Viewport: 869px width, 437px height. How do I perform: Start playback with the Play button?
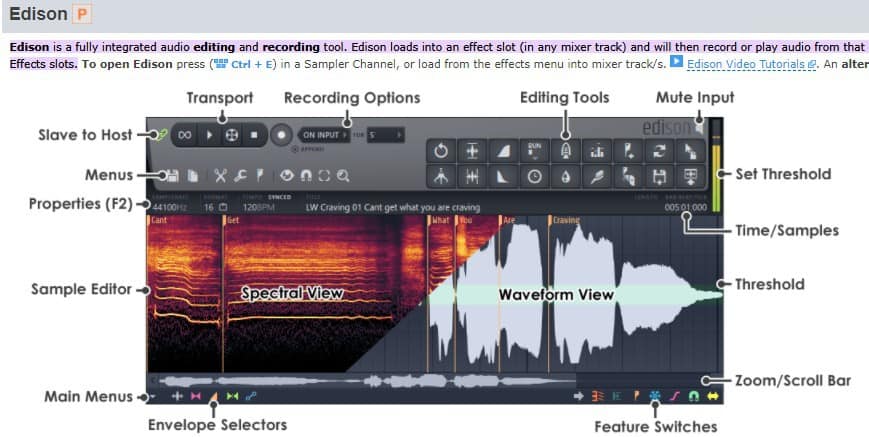[x=209, y=135]
